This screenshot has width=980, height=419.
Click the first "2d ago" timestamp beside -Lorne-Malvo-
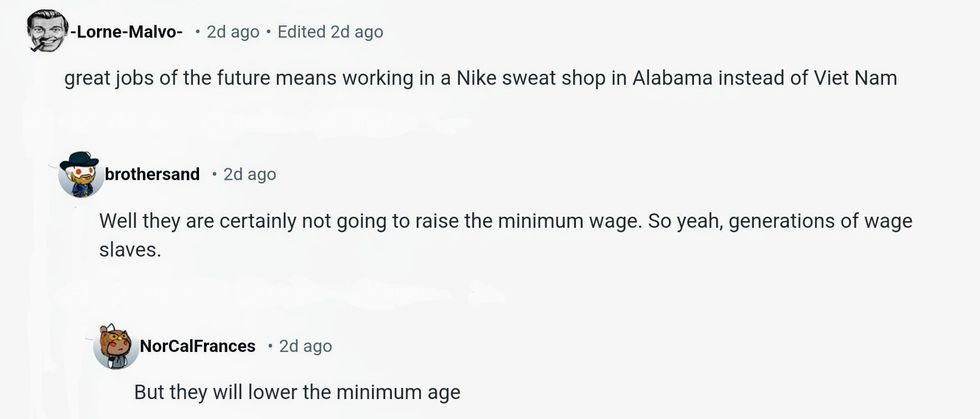pos(232,32)
